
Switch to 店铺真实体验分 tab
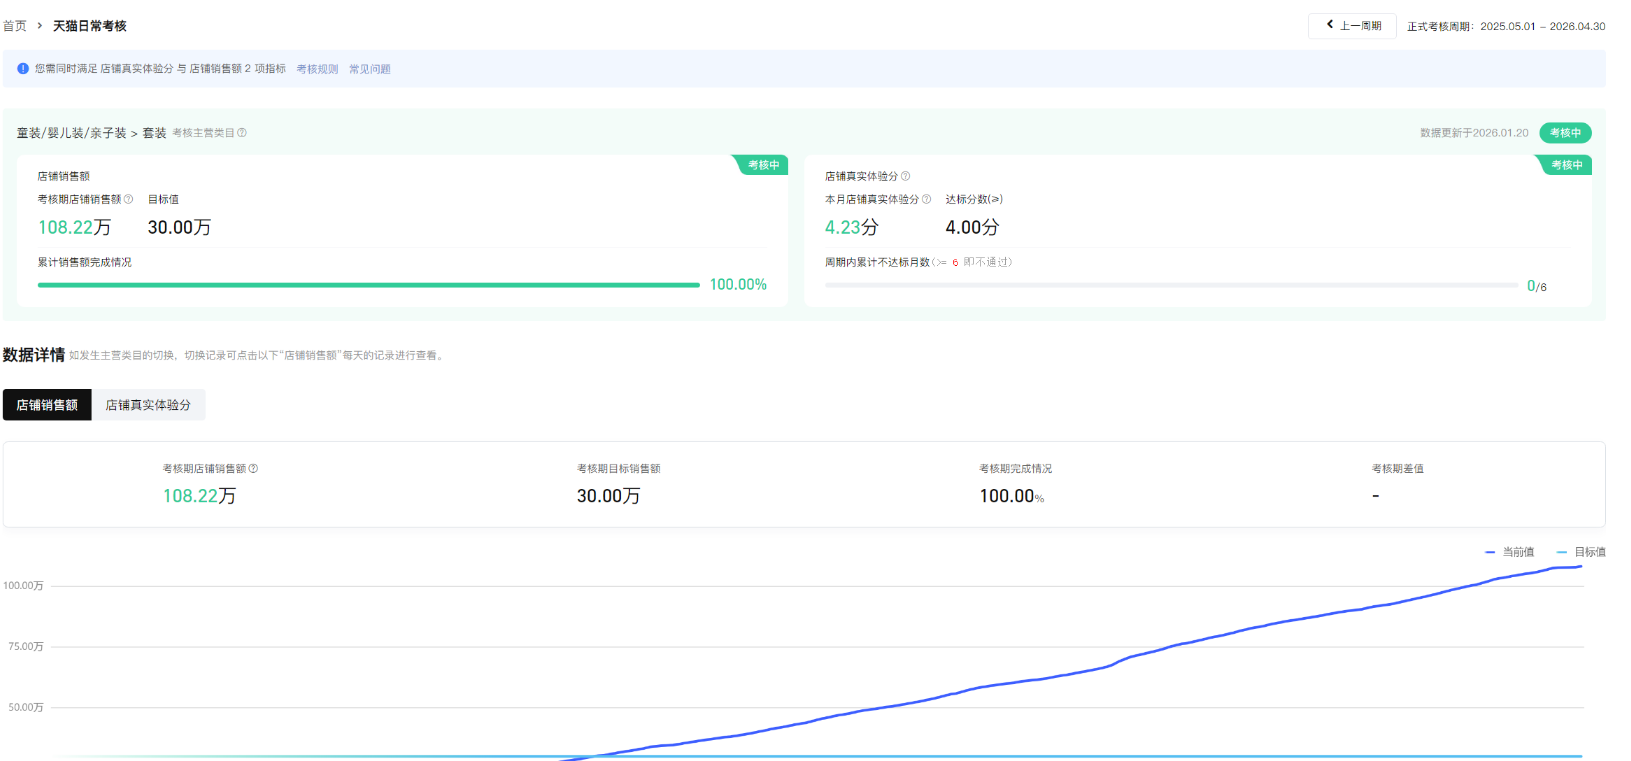coord(148,405)
